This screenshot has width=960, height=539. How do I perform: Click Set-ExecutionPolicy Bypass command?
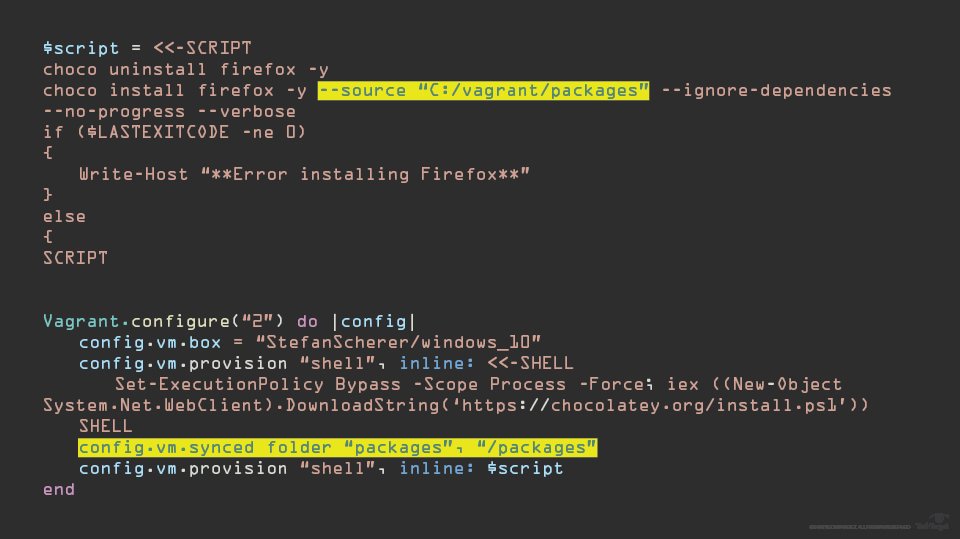(258, 385)
